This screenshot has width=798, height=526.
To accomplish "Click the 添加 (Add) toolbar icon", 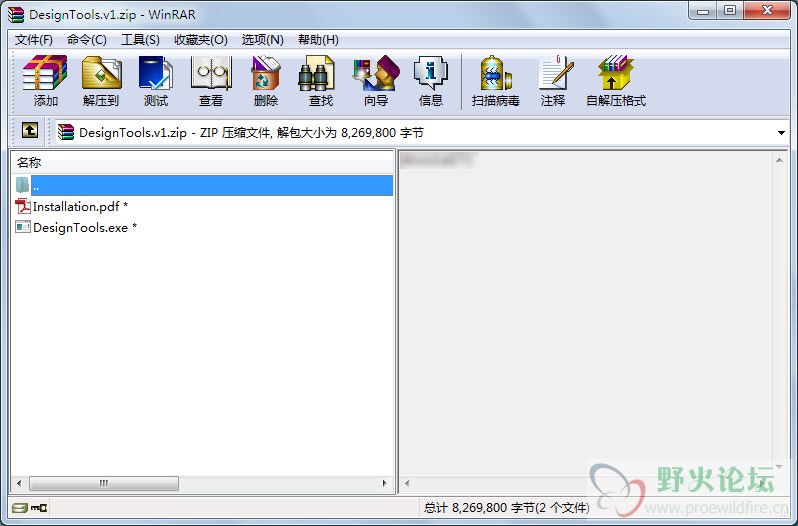I will click(x=45, y=81).
